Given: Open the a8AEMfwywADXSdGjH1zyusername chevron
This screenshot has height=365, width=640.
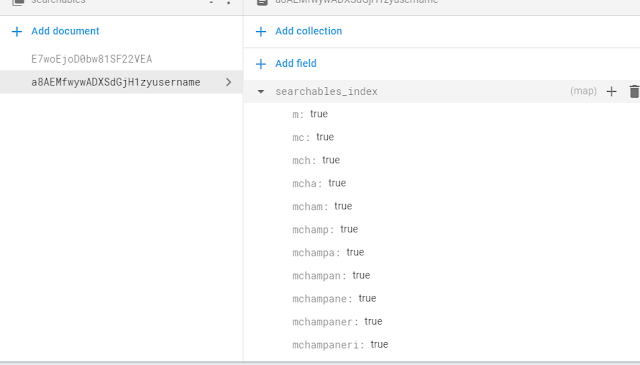Looking at the screenshot, I should coord(229,82).
